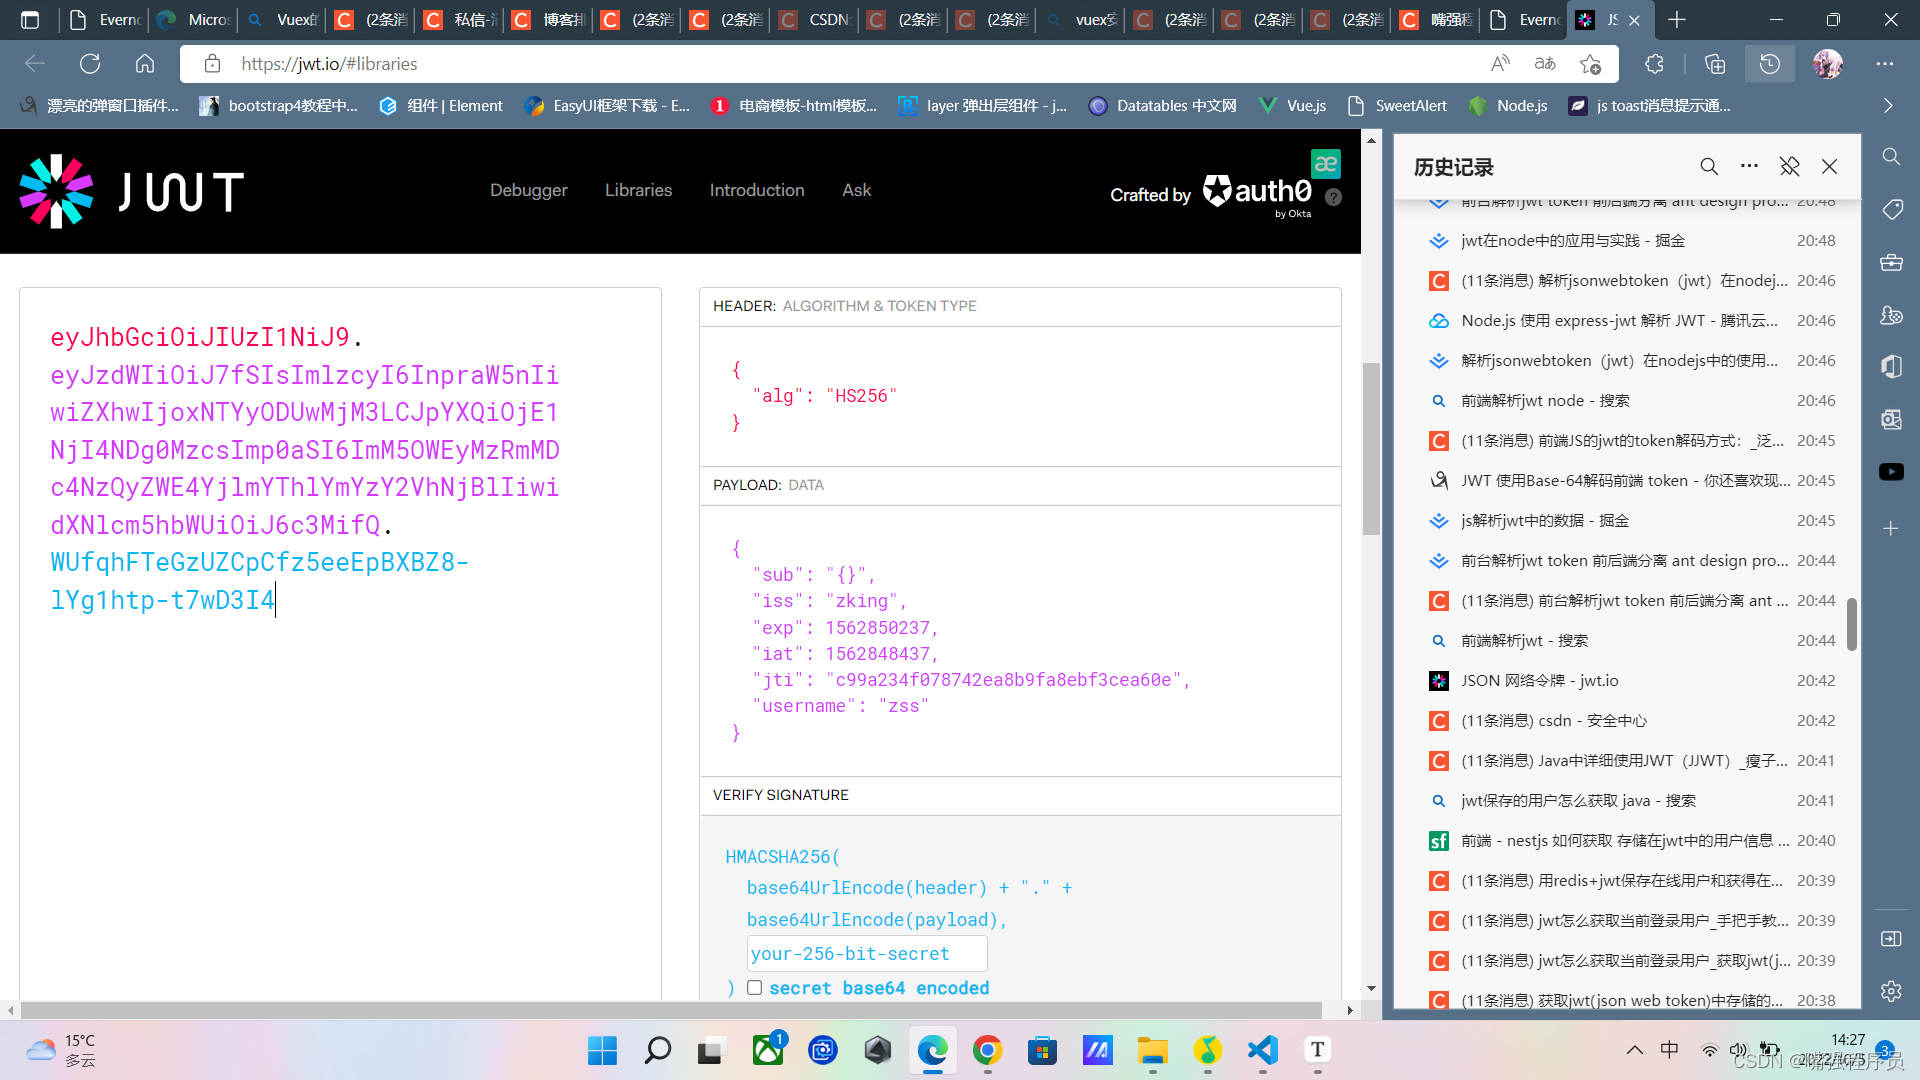1920x1080 pixels.
Task: Expand bookmarks bar overflow chevron
Action: click(x=1888, y=106)
